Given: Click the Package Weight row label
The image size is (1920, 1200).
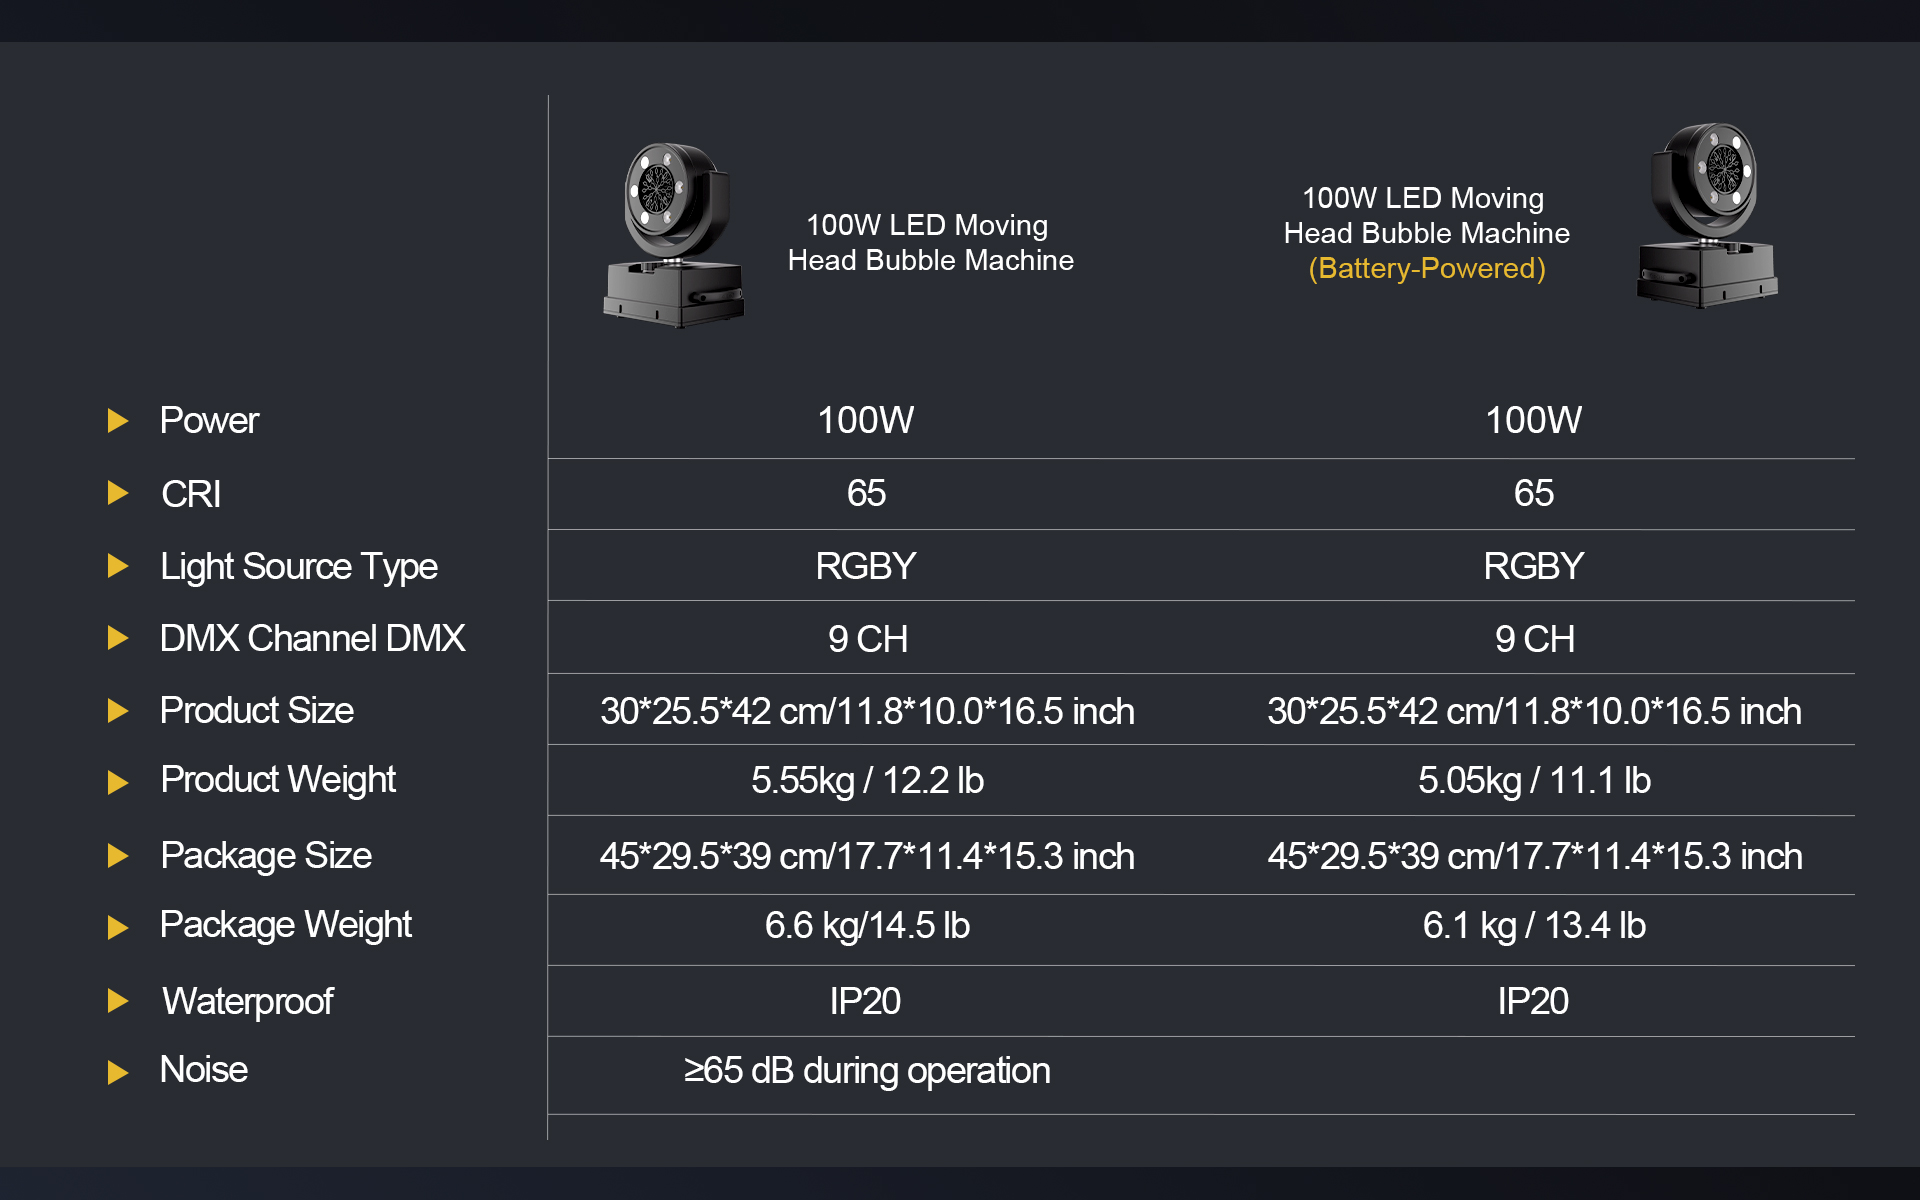Looking at the screenshot, I should (286, 926).
